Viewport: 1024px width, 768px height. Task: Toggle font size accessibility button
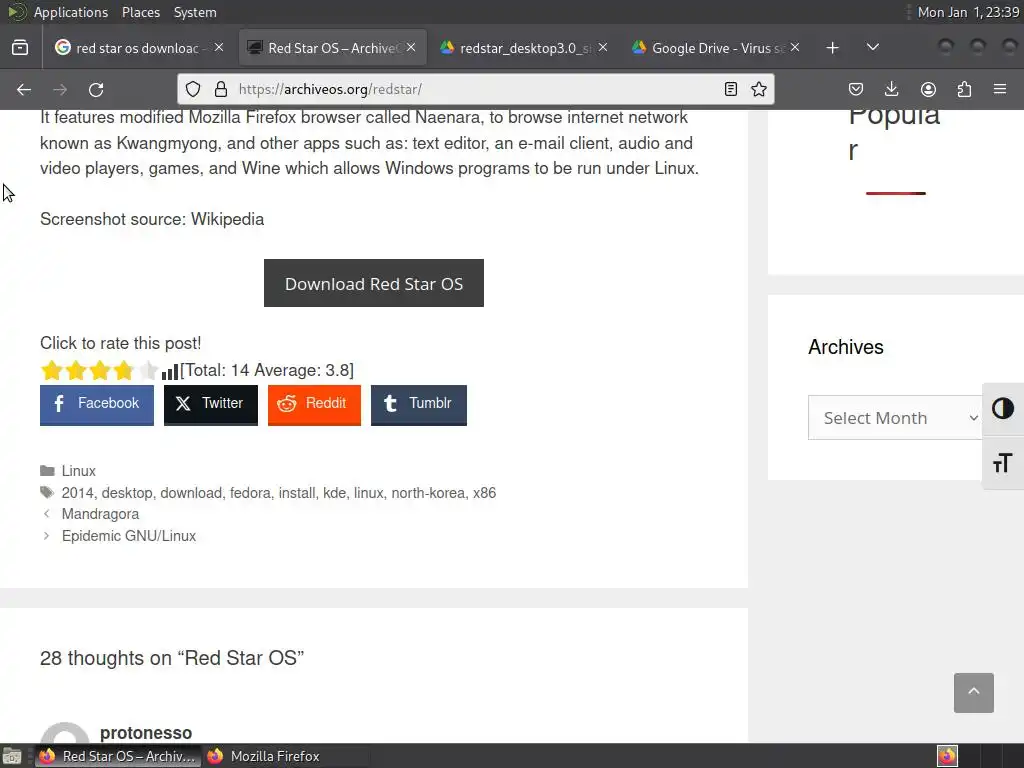1002,463
